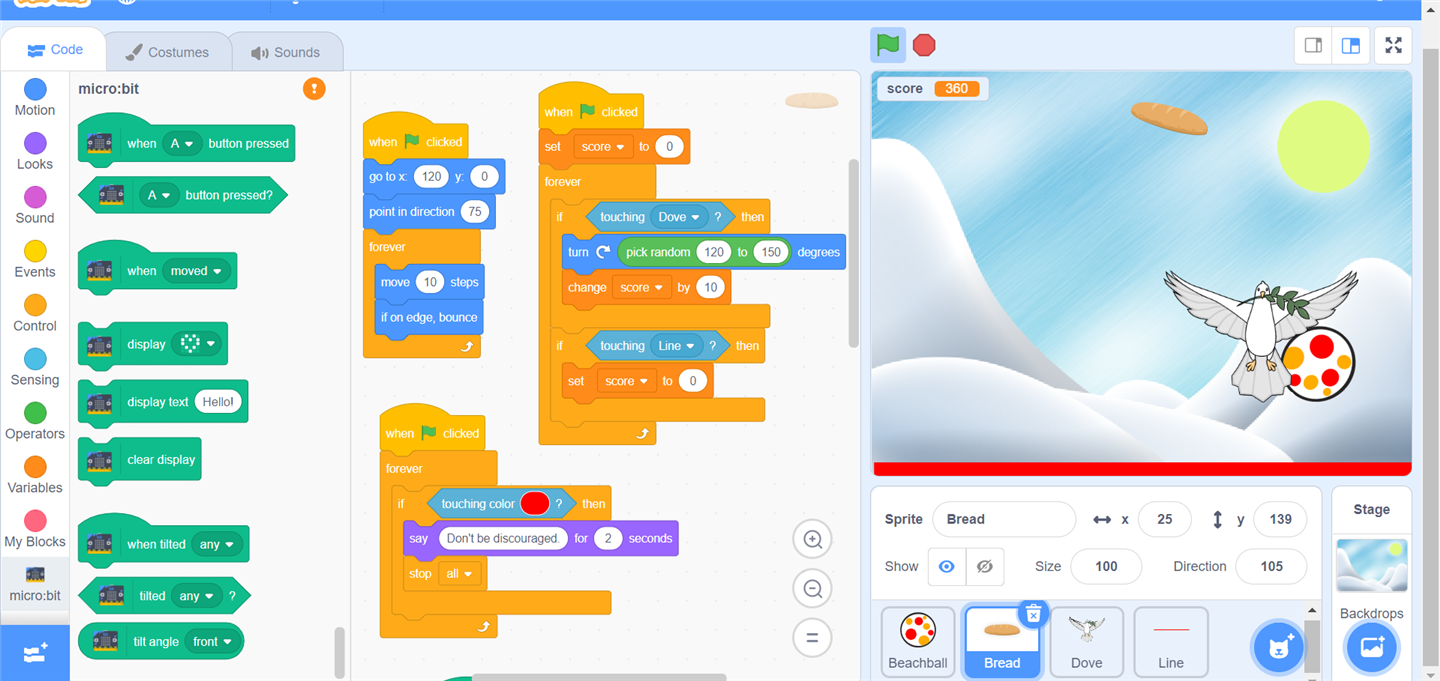Click the green flag to run project
The height and width of the screenshot is (681, 1440).
(x=888, y=45)
